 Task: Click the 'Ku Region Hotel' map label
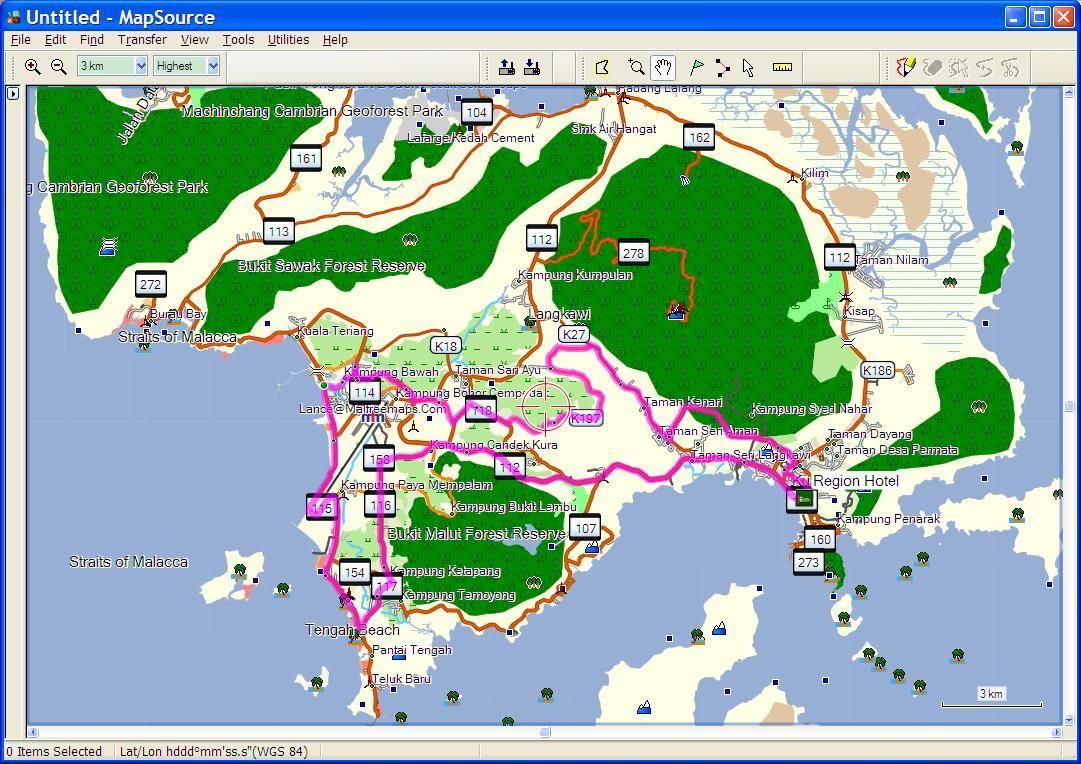coord(846,481)
